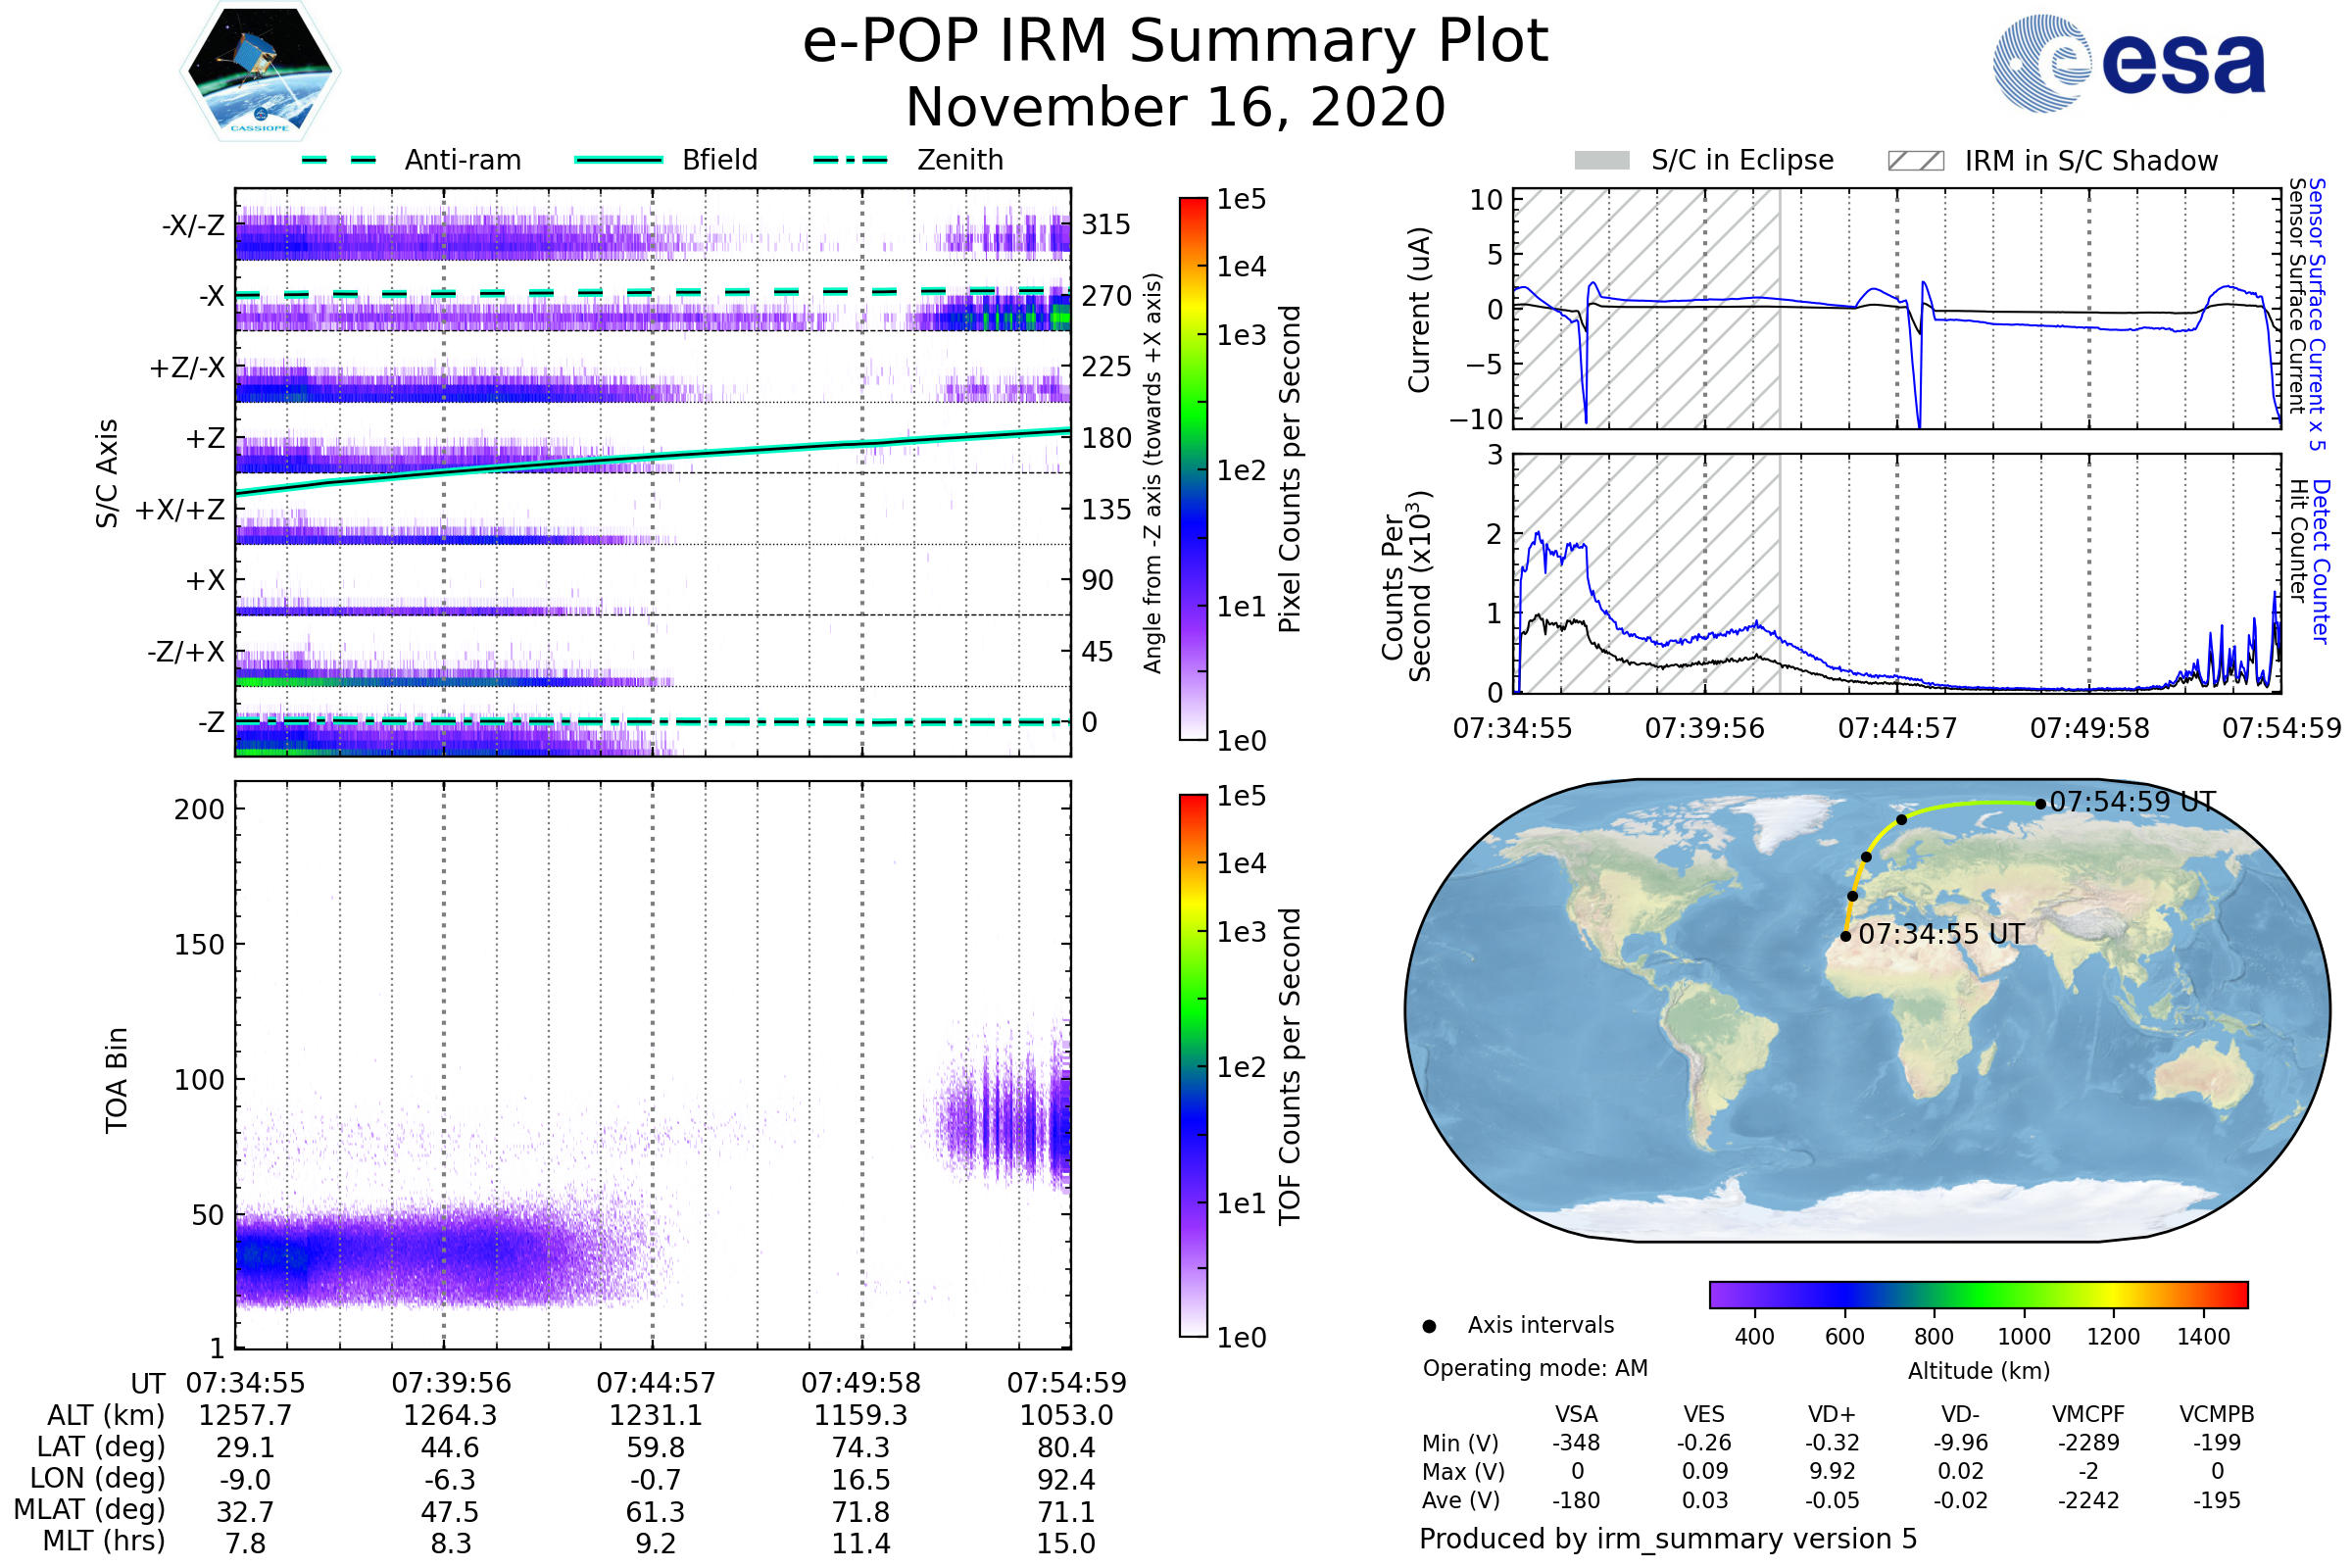The image size is (2352, 1568).
Task: Click the 07:54:59 UT orbit endpoint on map
Action: click(2040, 803)
